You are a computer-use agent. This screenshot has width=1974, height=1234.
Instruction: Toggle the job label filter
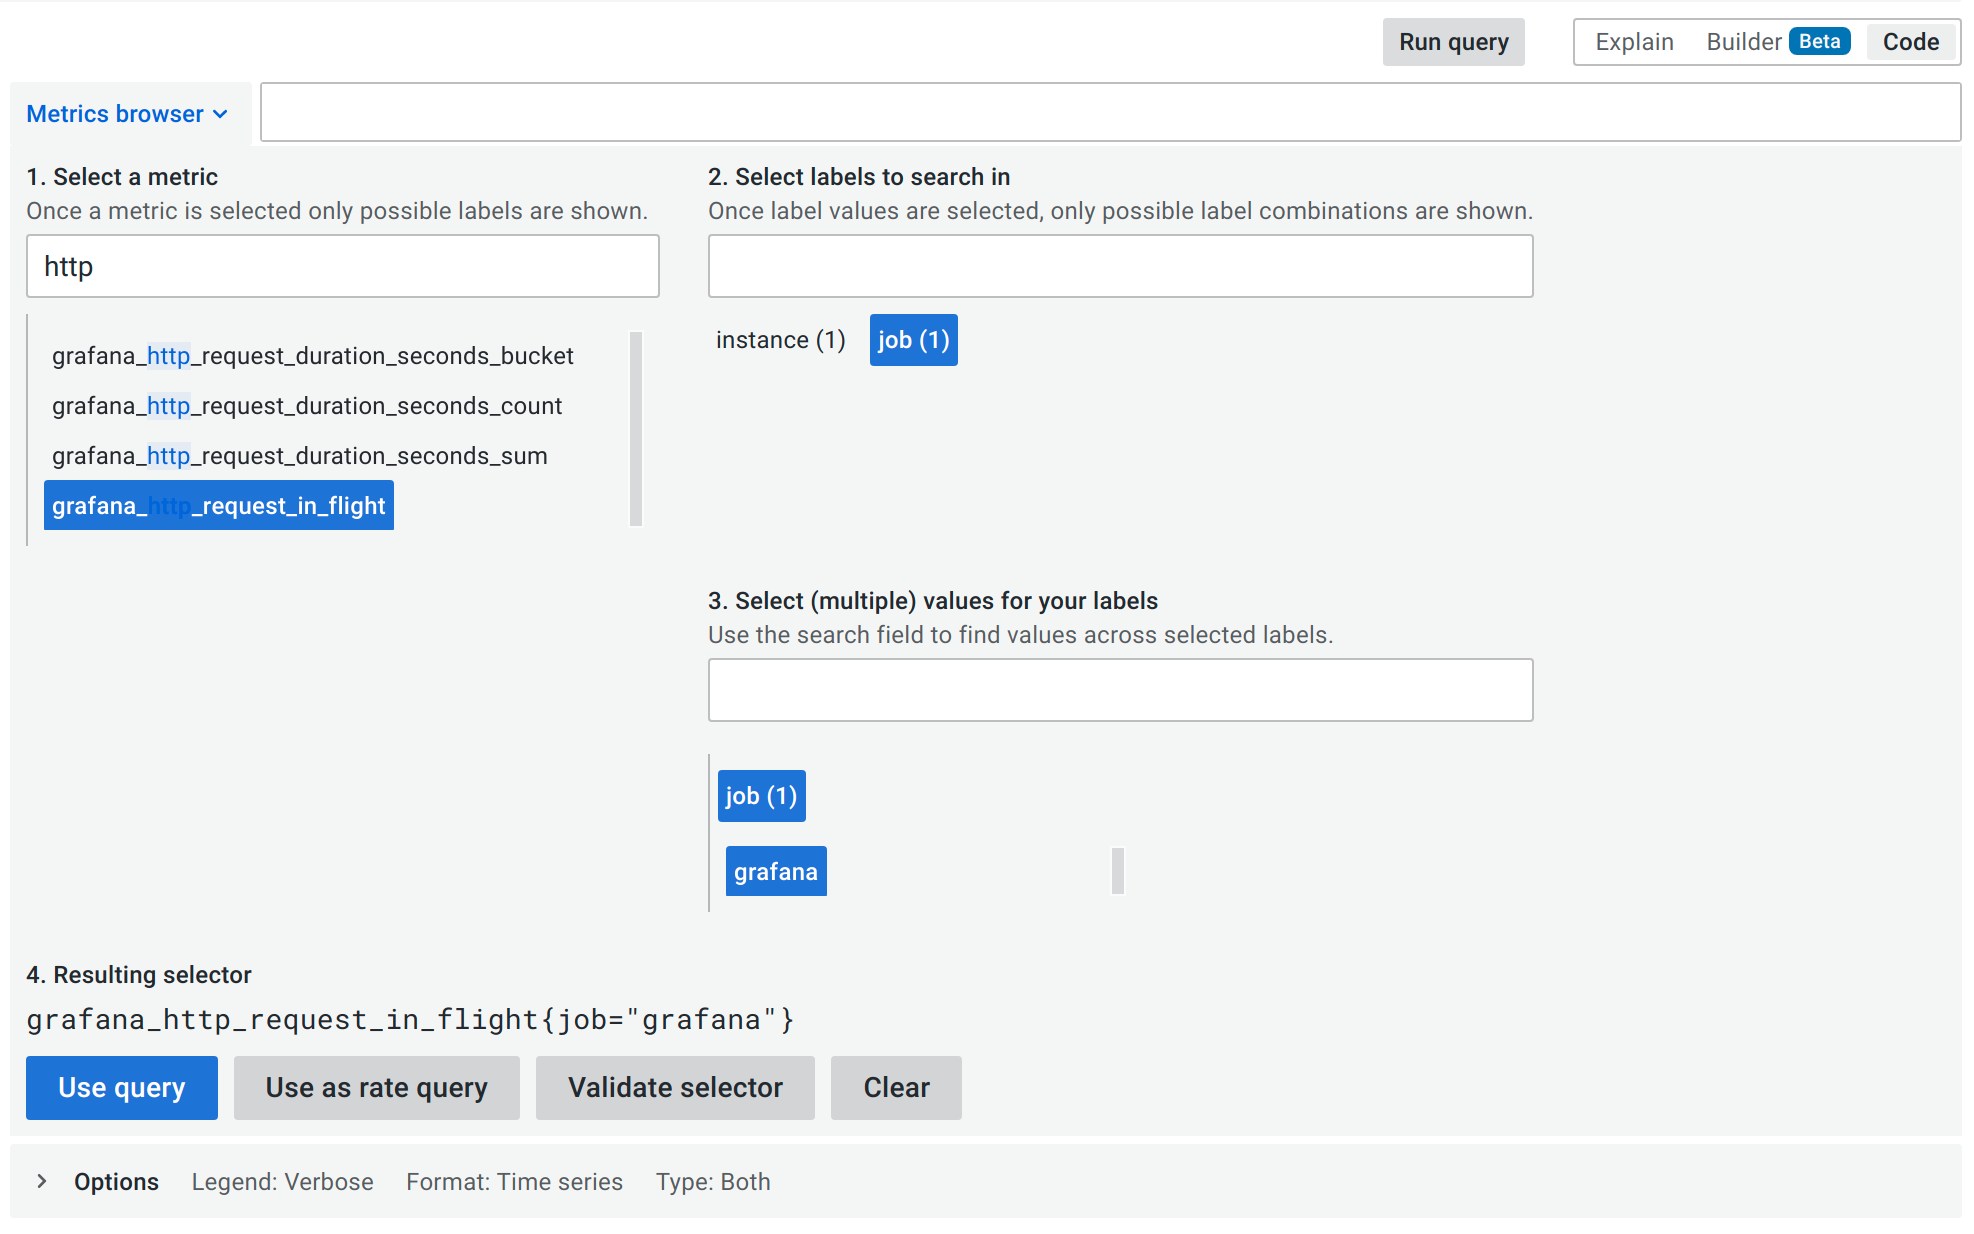click(x=912, y=339)
